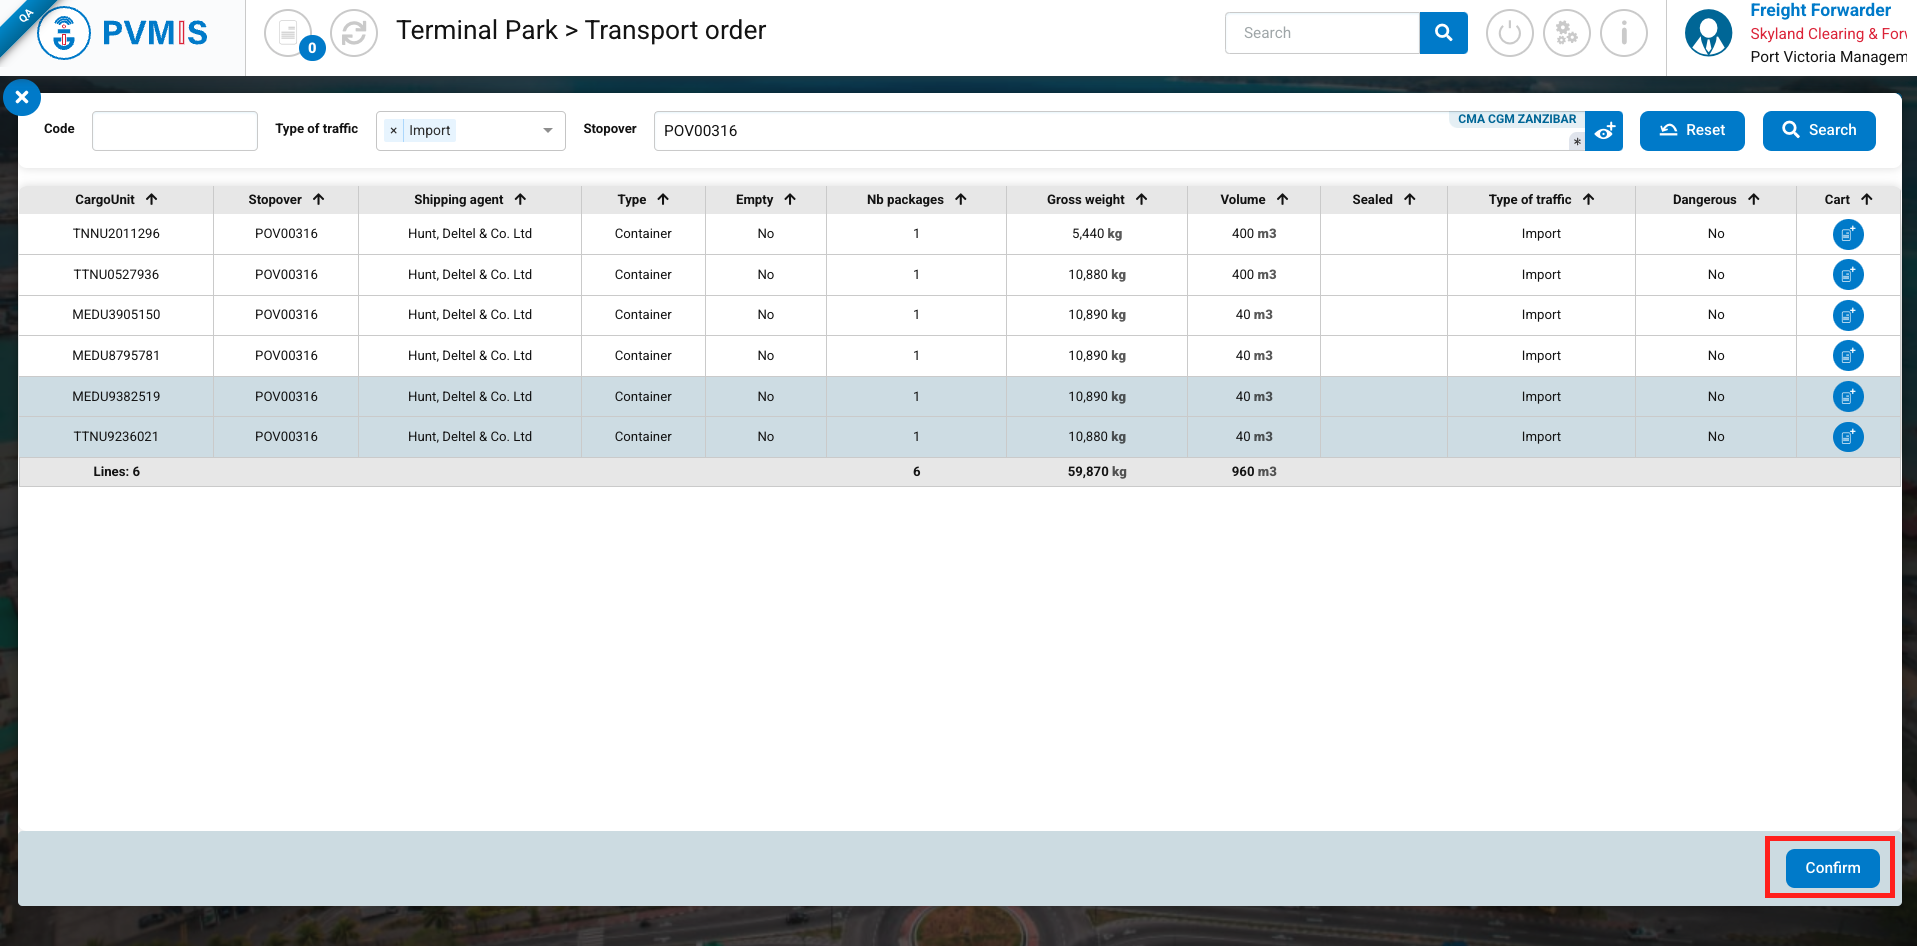Add container MEDU9382519 to cart
Screen dimensions: 1917x946
point(1847,397)
